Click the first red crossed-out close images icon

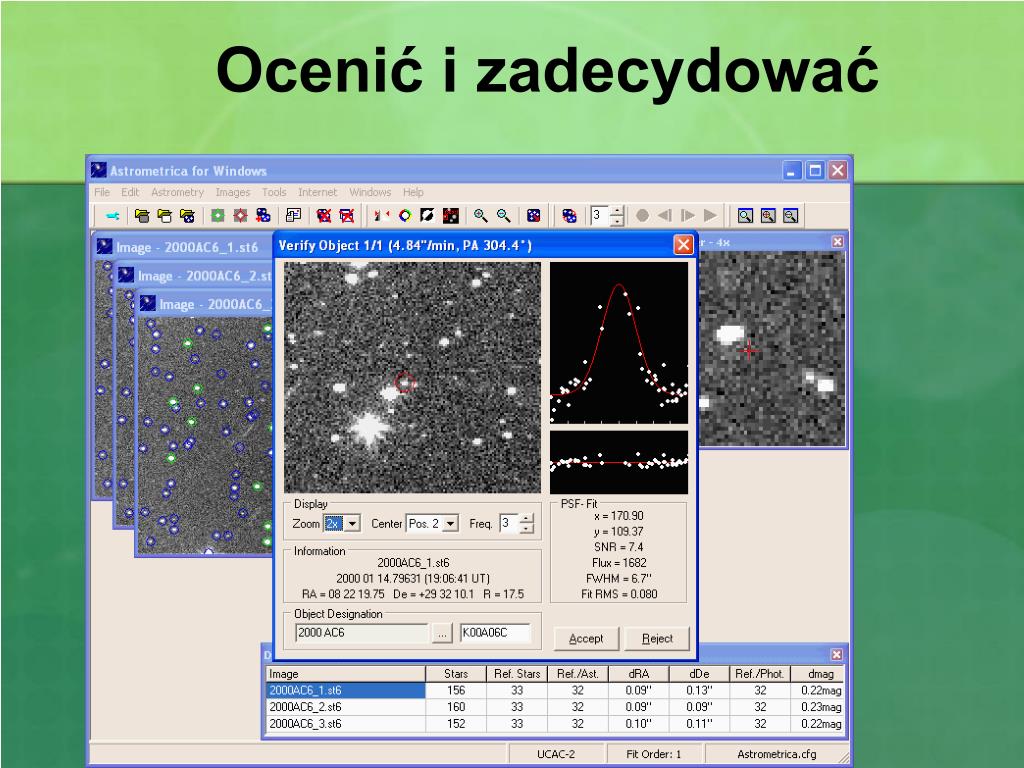pyautogui.click(x=323, y=216)
